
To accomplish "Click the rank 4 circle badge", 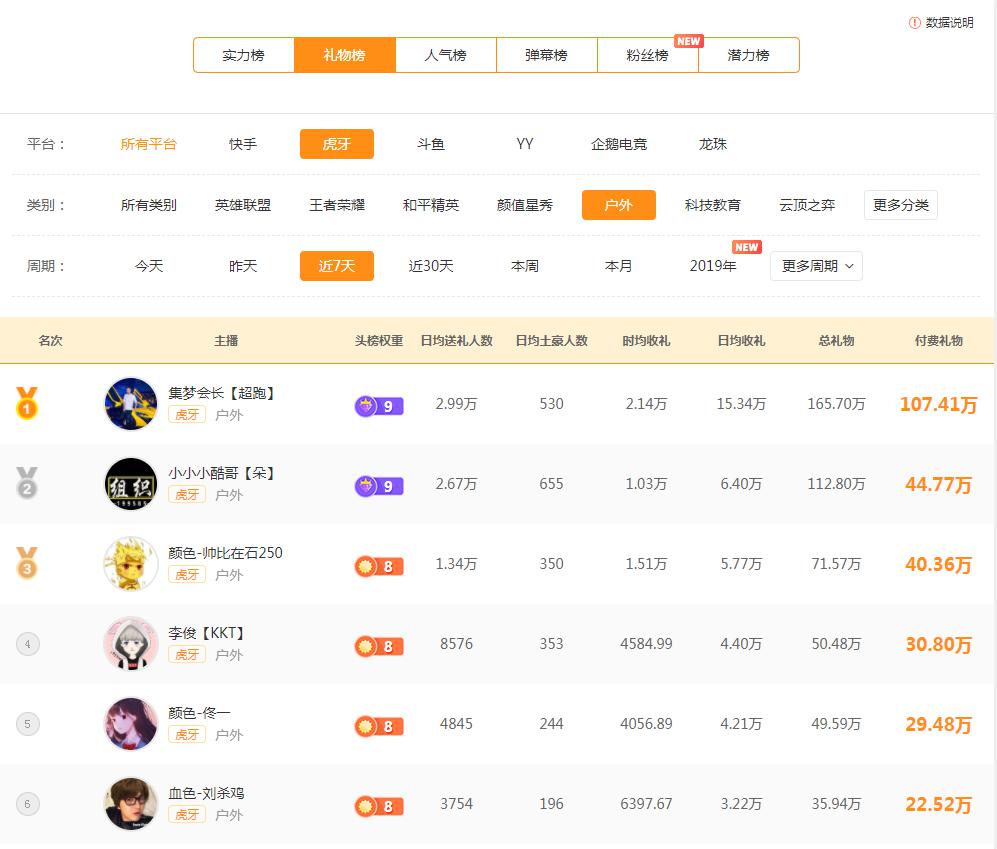I will (27, 644).
